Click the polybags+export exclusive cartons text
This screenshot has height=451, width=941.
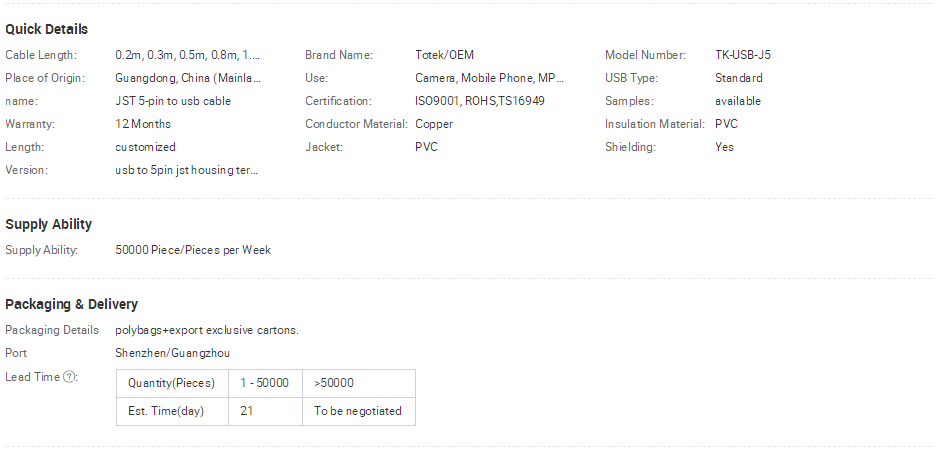tap(206, 330)
